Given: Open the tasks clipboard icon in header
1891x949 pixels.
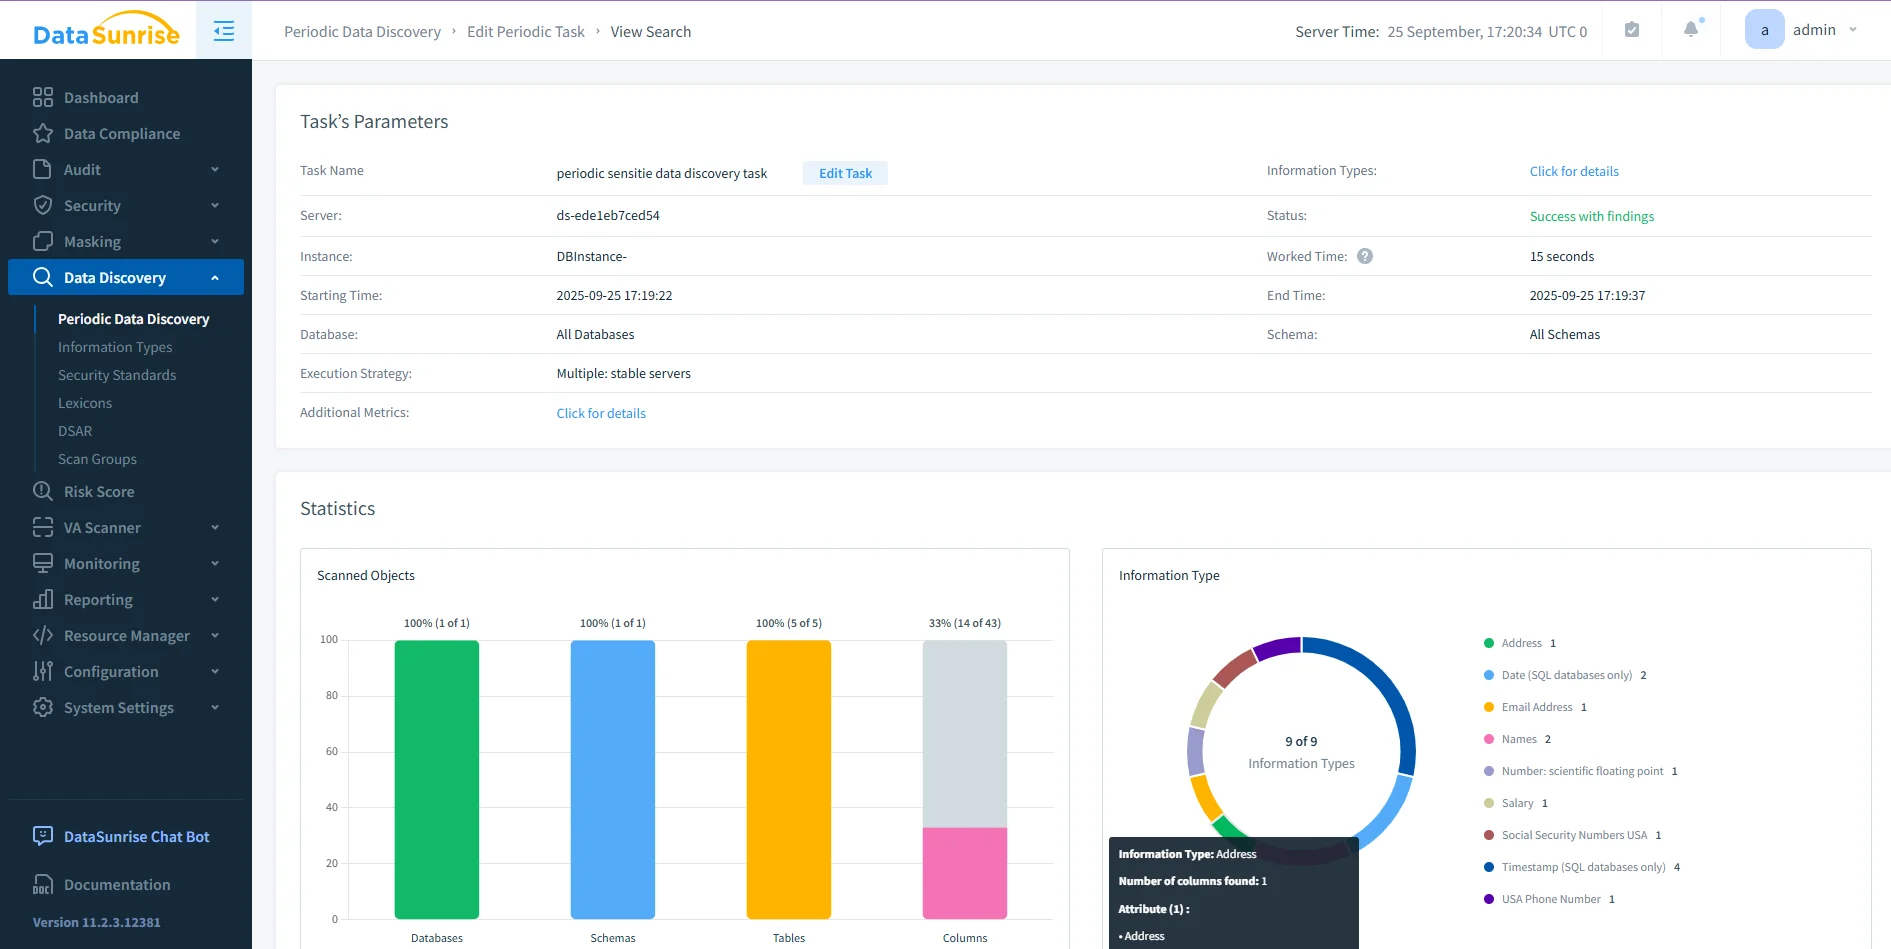Looking at the screenshot, I should point(1632,29).
